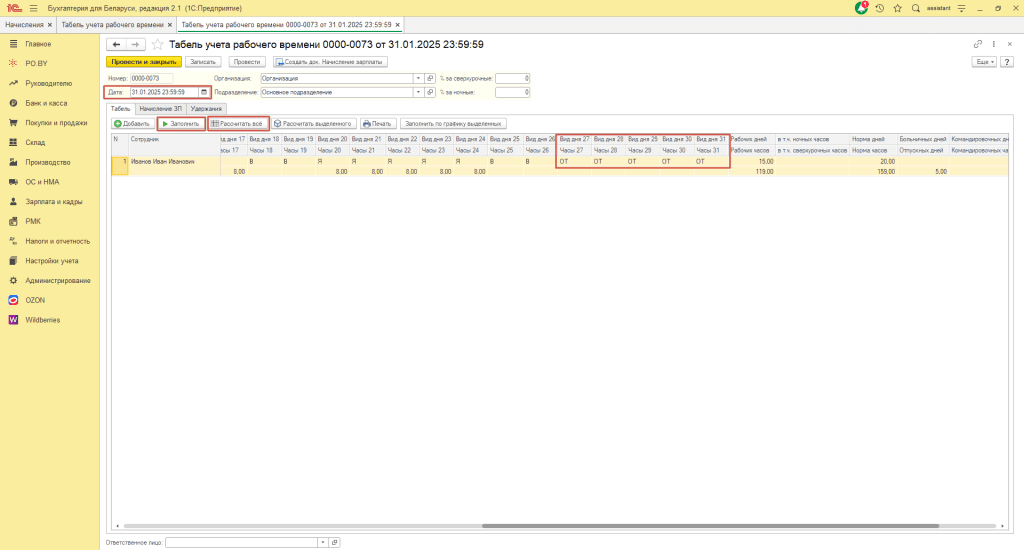Switch to Начисления window tab
Image resolution: width=1024 pixels, height=550 pixels.
(x=24, y=25)
